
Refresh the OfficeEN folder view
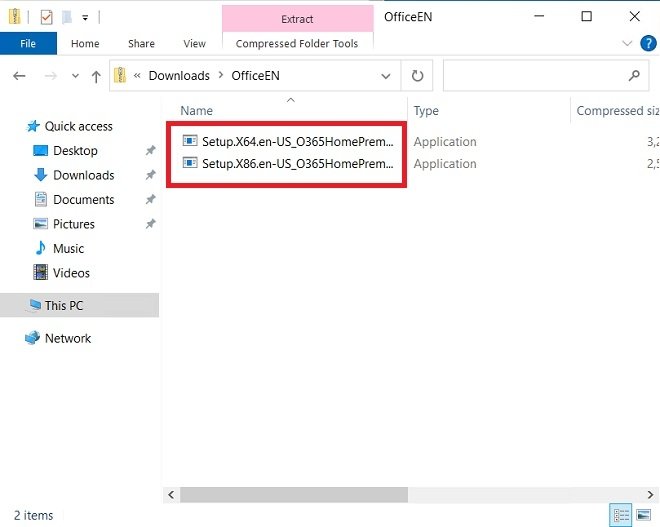tap(417, 76)
